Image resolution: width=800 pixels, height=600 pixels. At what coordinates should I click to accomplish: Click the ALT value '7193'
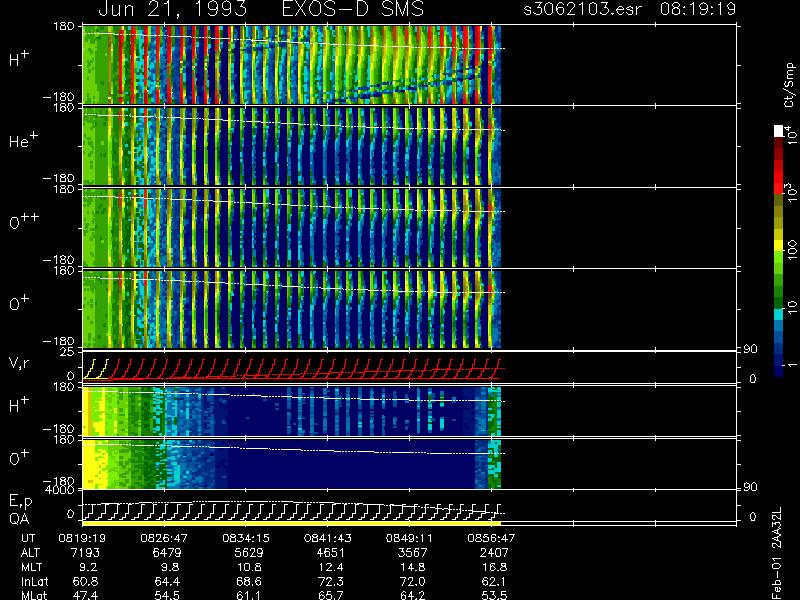pyautogui.click(x=86, y=553)
